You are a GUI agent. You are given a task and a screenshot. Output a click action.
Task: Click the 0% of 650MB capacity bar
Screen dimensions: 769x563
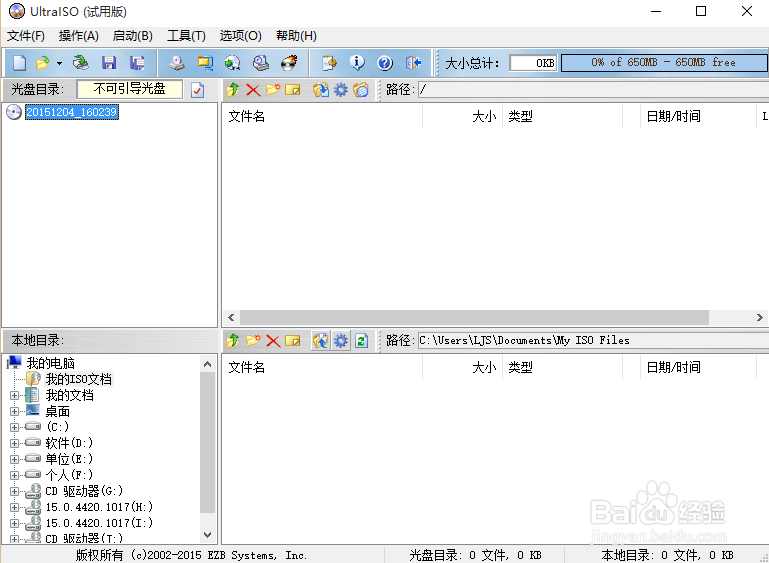click(x=663, y=63)
